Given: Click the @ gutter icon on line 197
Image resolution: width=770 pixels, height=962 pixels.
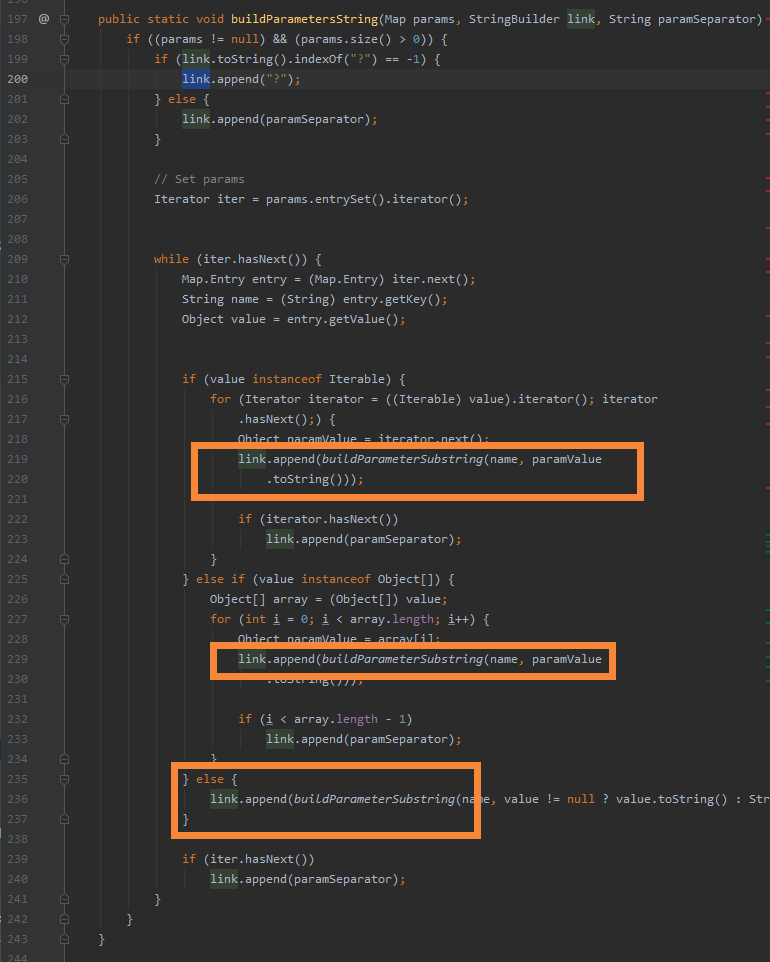Looking at the screenshot, I should click(44, 19).
